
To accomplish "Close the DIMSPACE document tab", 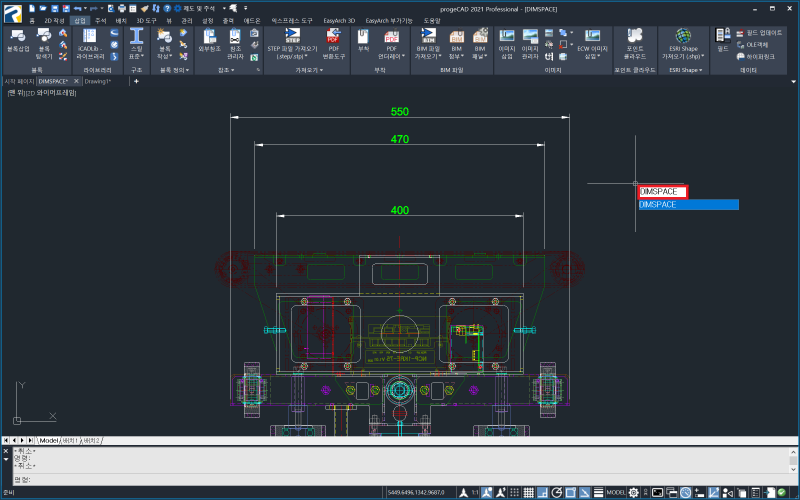I will point(76,81).
